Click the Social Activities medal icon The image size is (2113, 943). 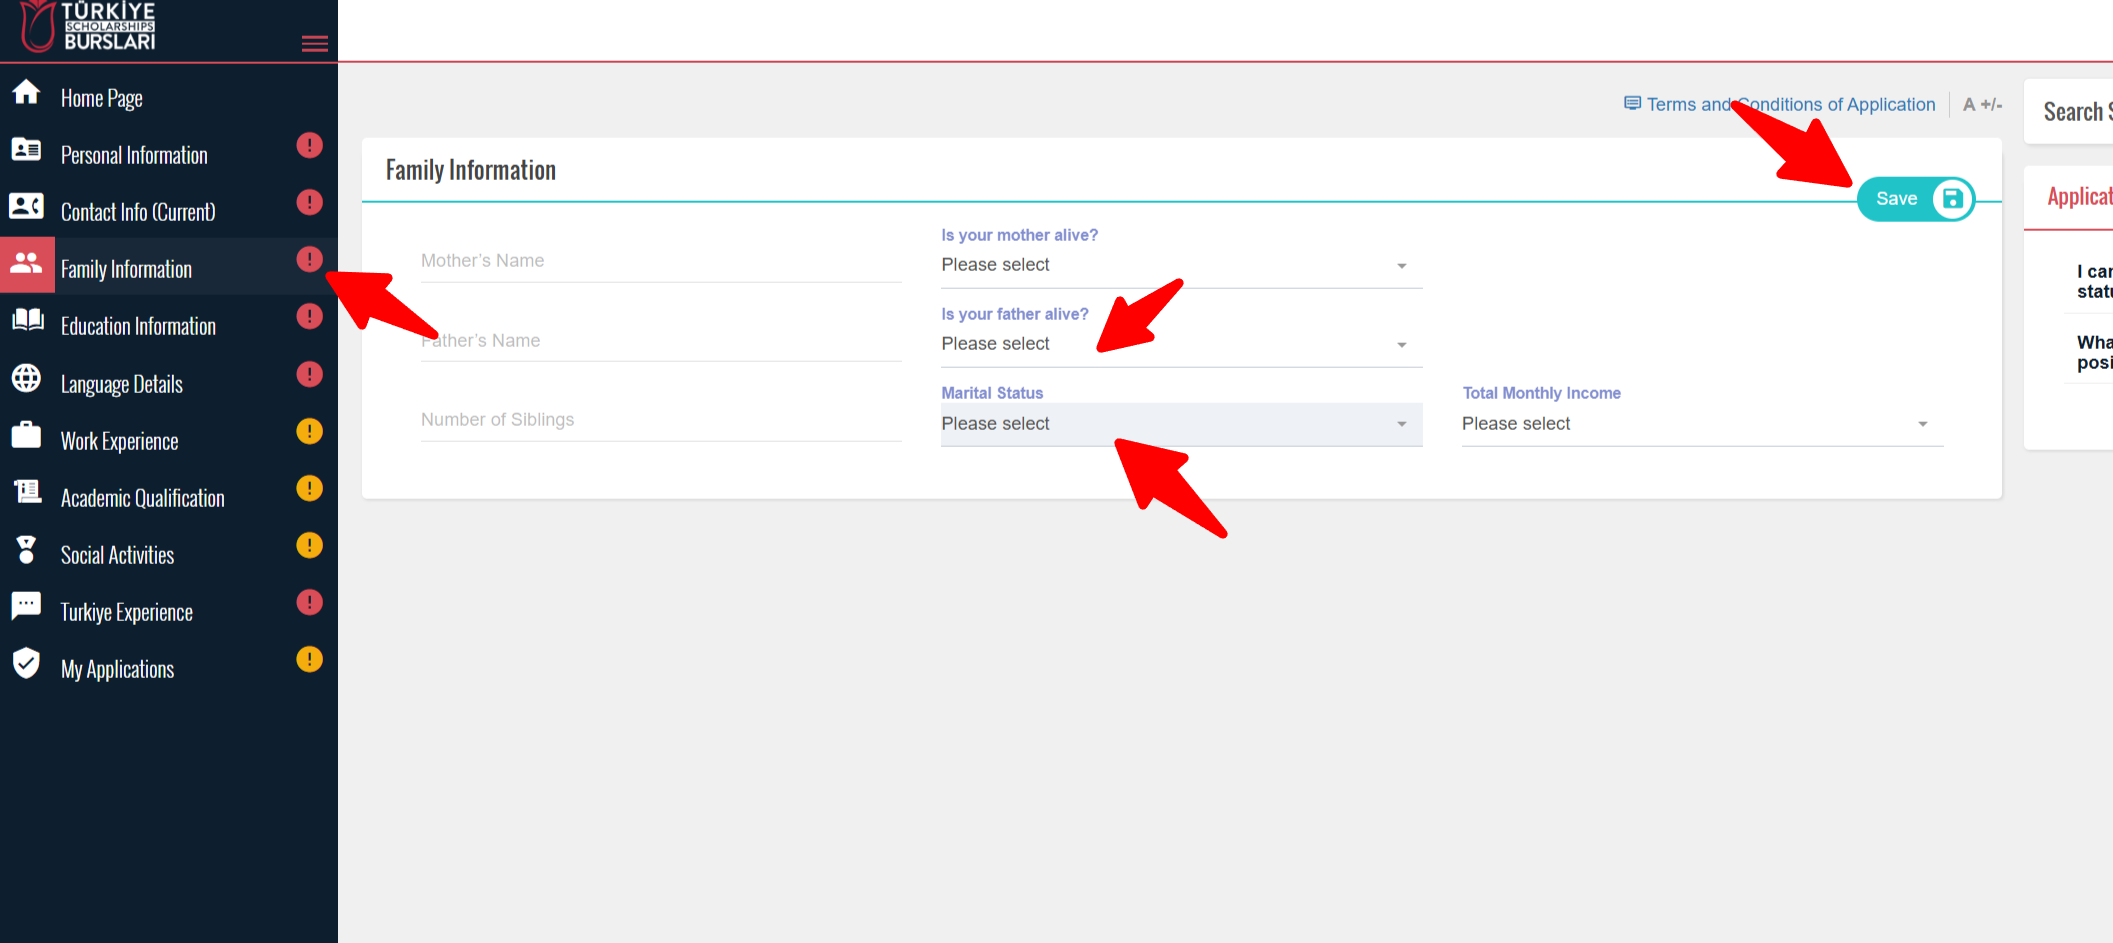[x=26, y=550]
